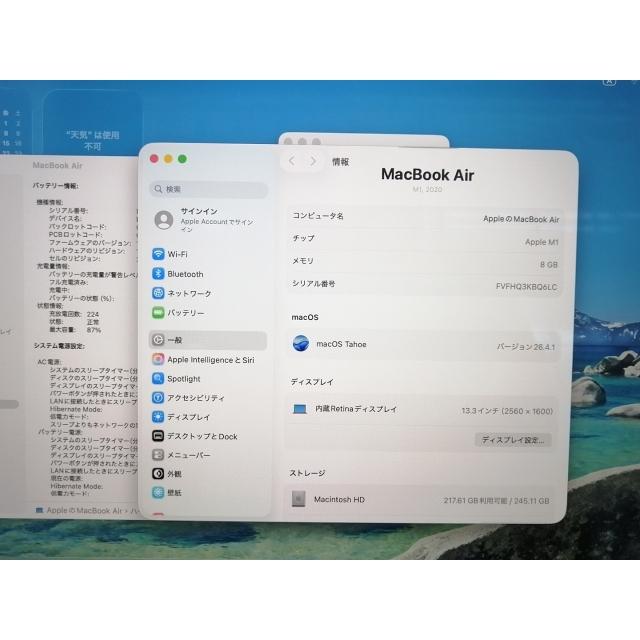The width and height of the screenshot is (640, 640).
Task: Click the AppleのMacBook Air path bar item
Action: 79,510
